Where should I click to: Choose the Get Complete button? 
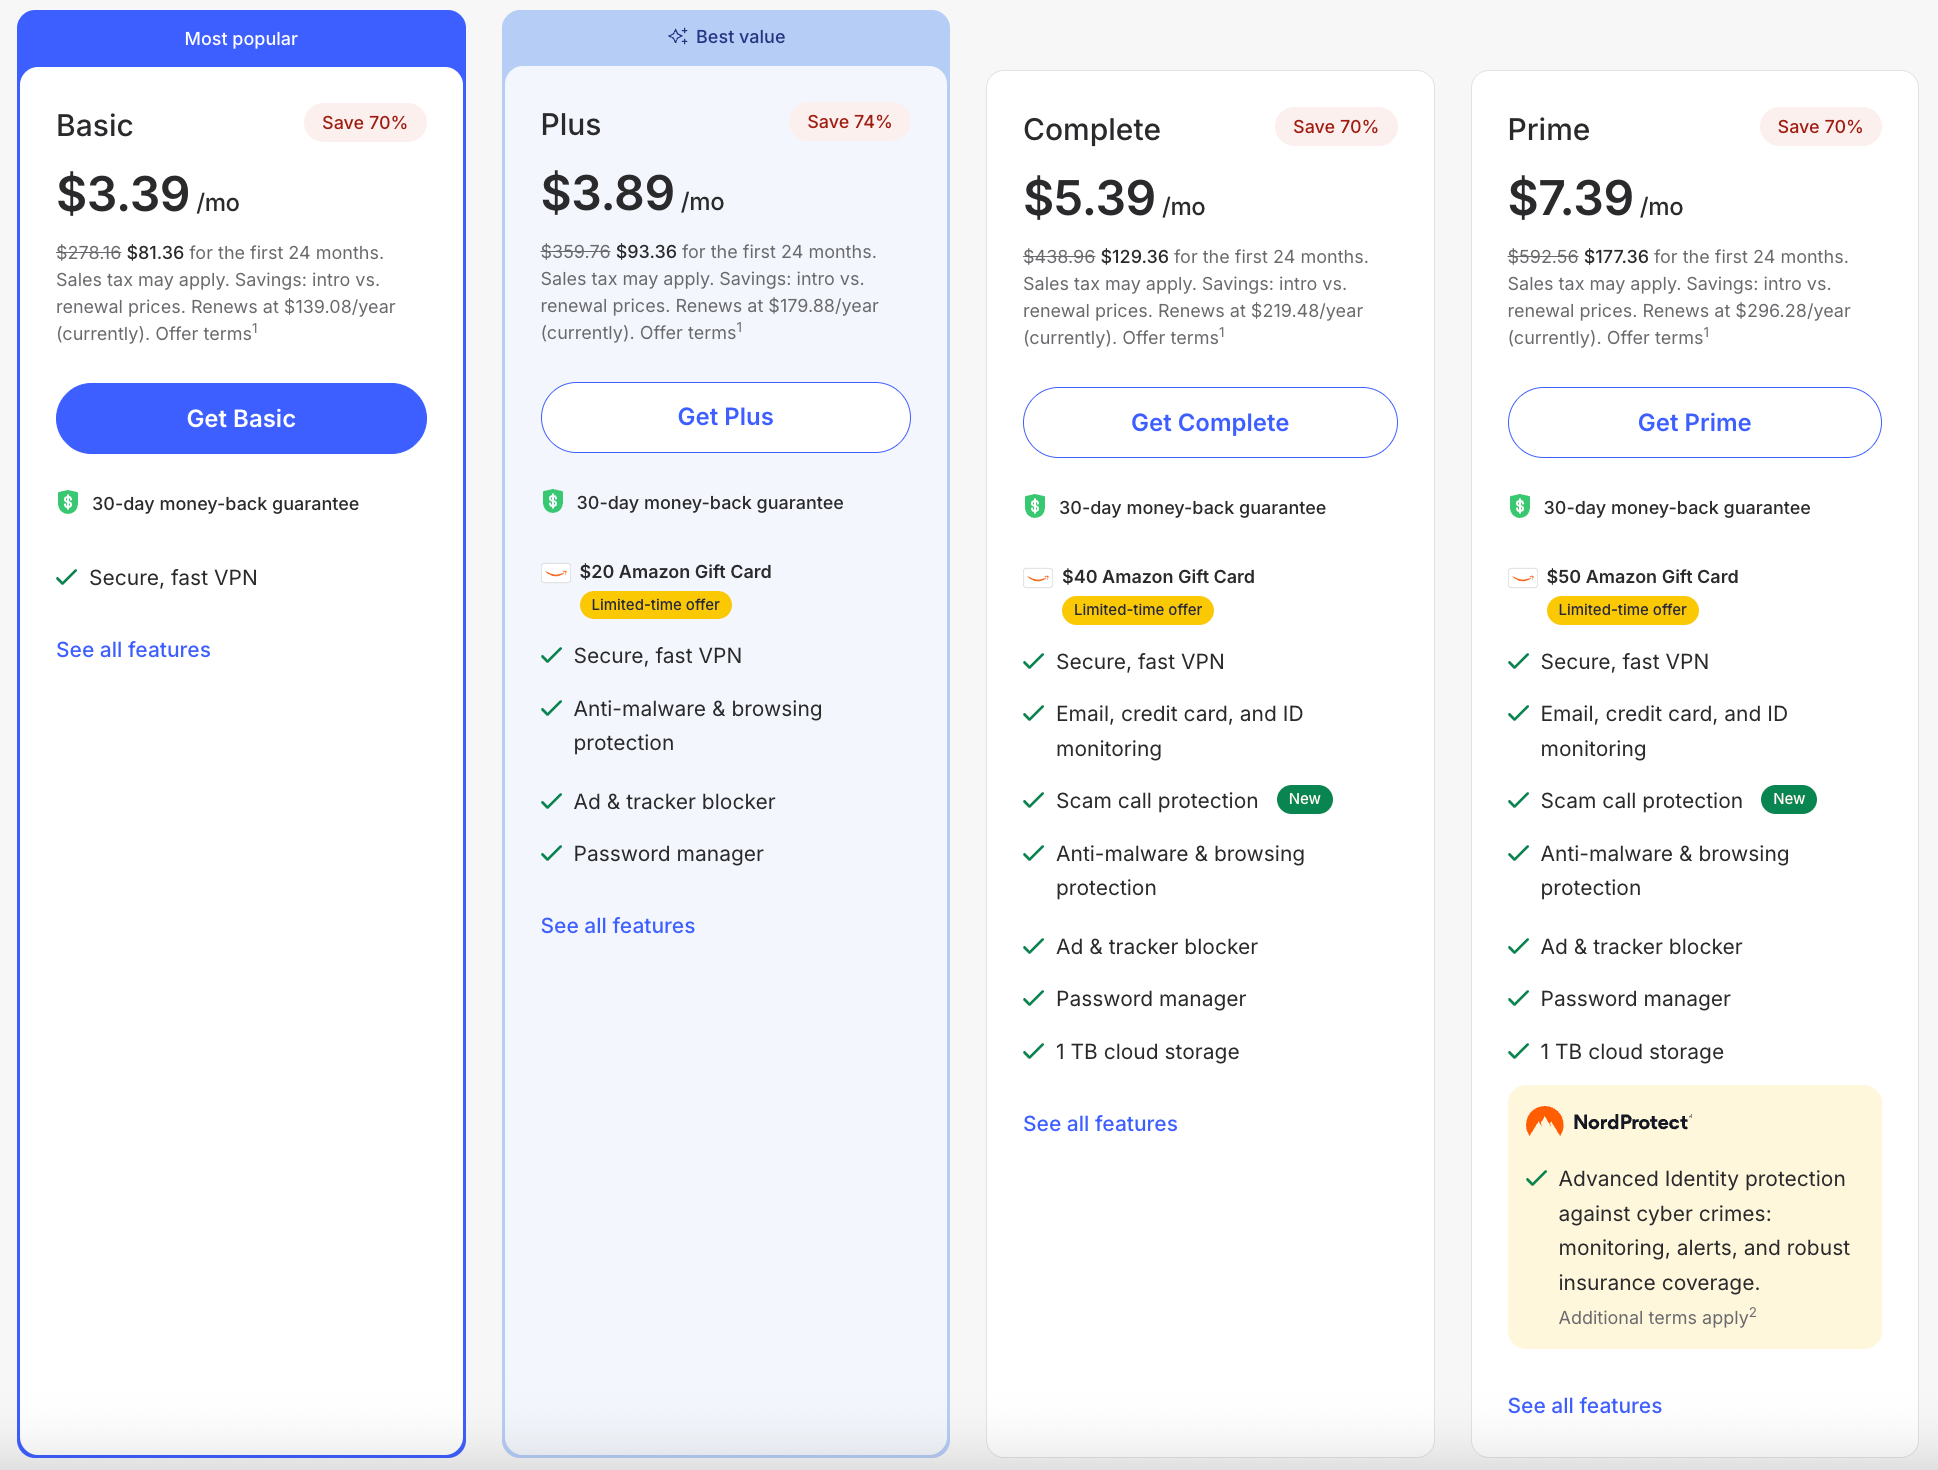(1209, 423)
